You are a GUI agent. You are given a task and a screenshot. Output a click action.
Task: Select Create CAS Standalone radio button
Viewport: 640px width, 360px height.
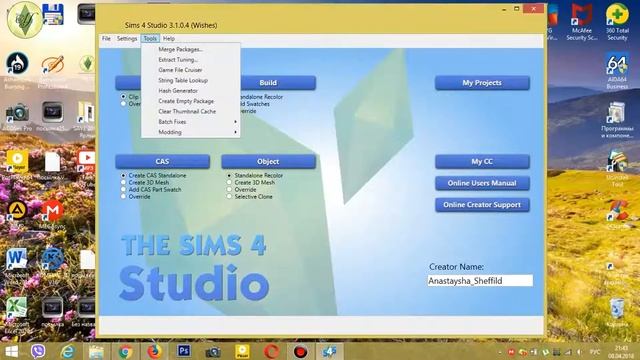coord(123,176)
